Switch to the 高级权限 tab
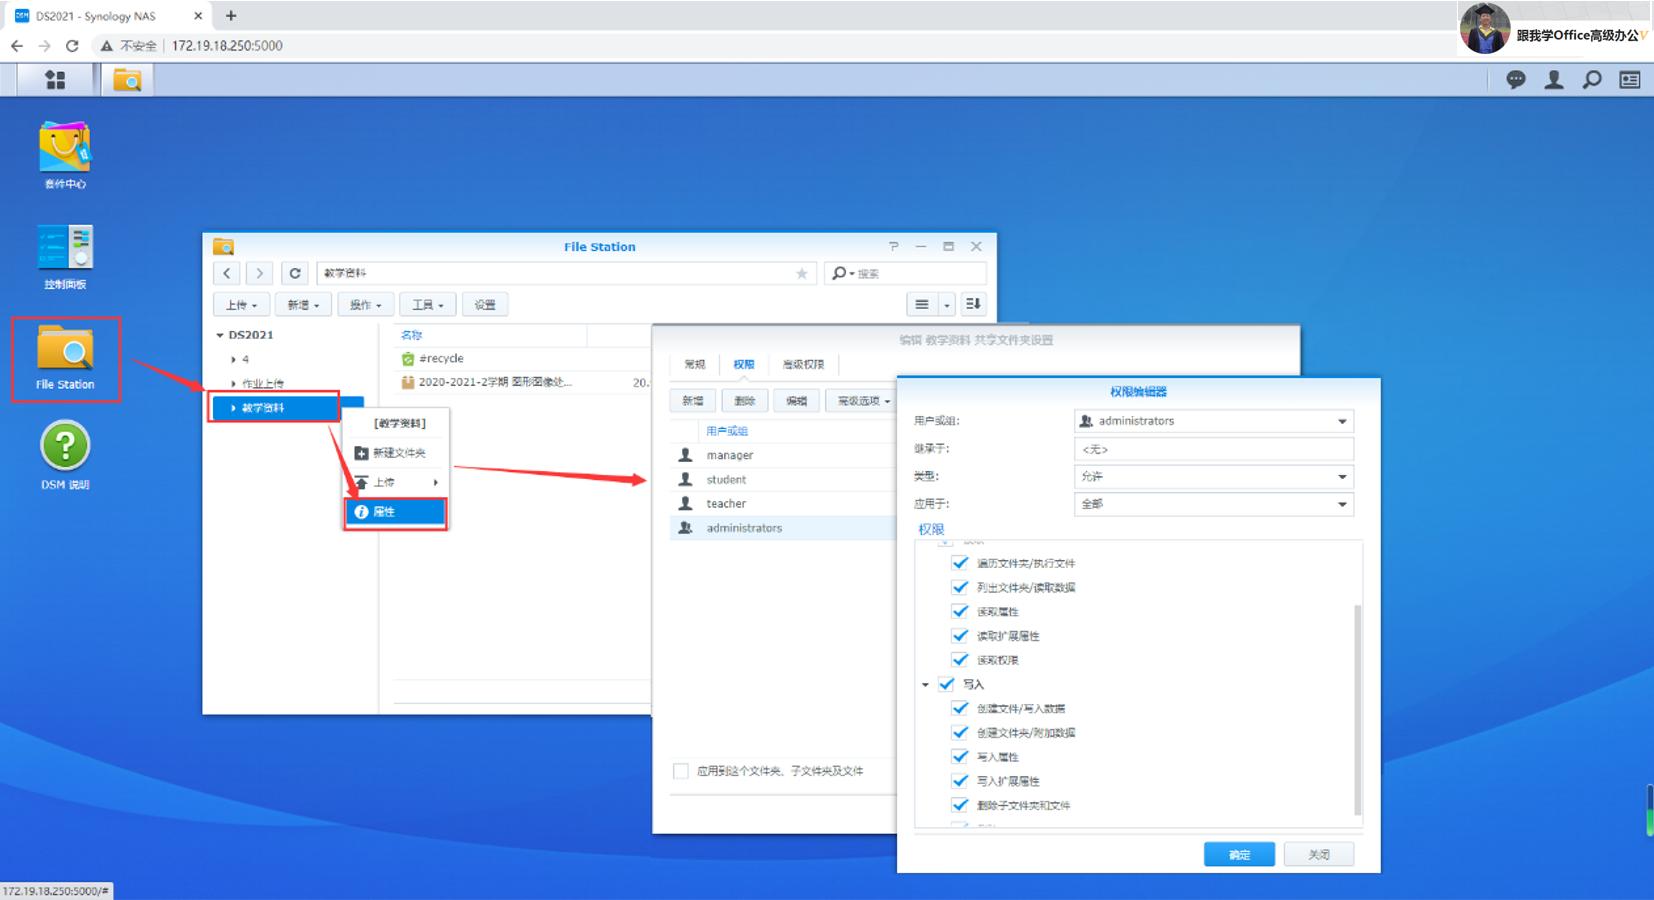1654x900 pixels. 803,364
